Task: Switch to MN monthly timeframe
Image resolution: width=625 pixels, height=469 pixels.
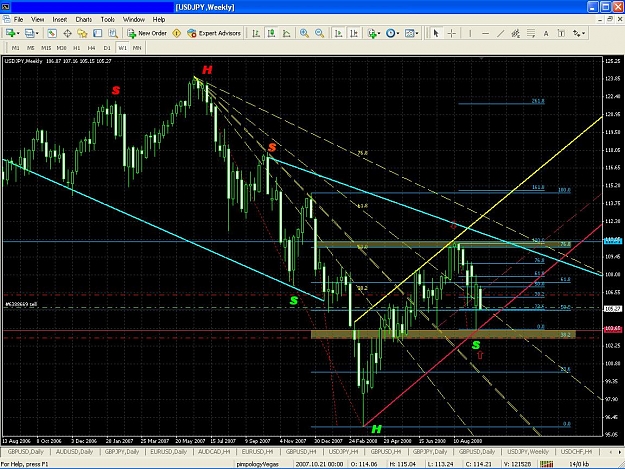Action: [x=137, y=48]
